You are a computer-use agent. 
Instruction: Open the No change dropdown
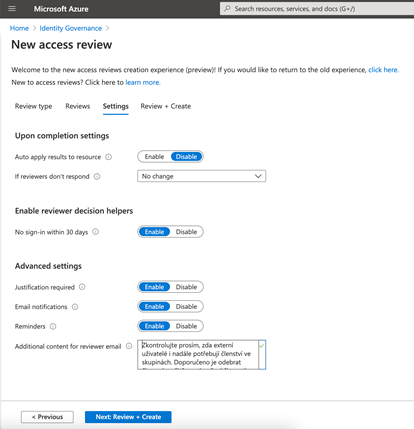[x=202, y=176]
